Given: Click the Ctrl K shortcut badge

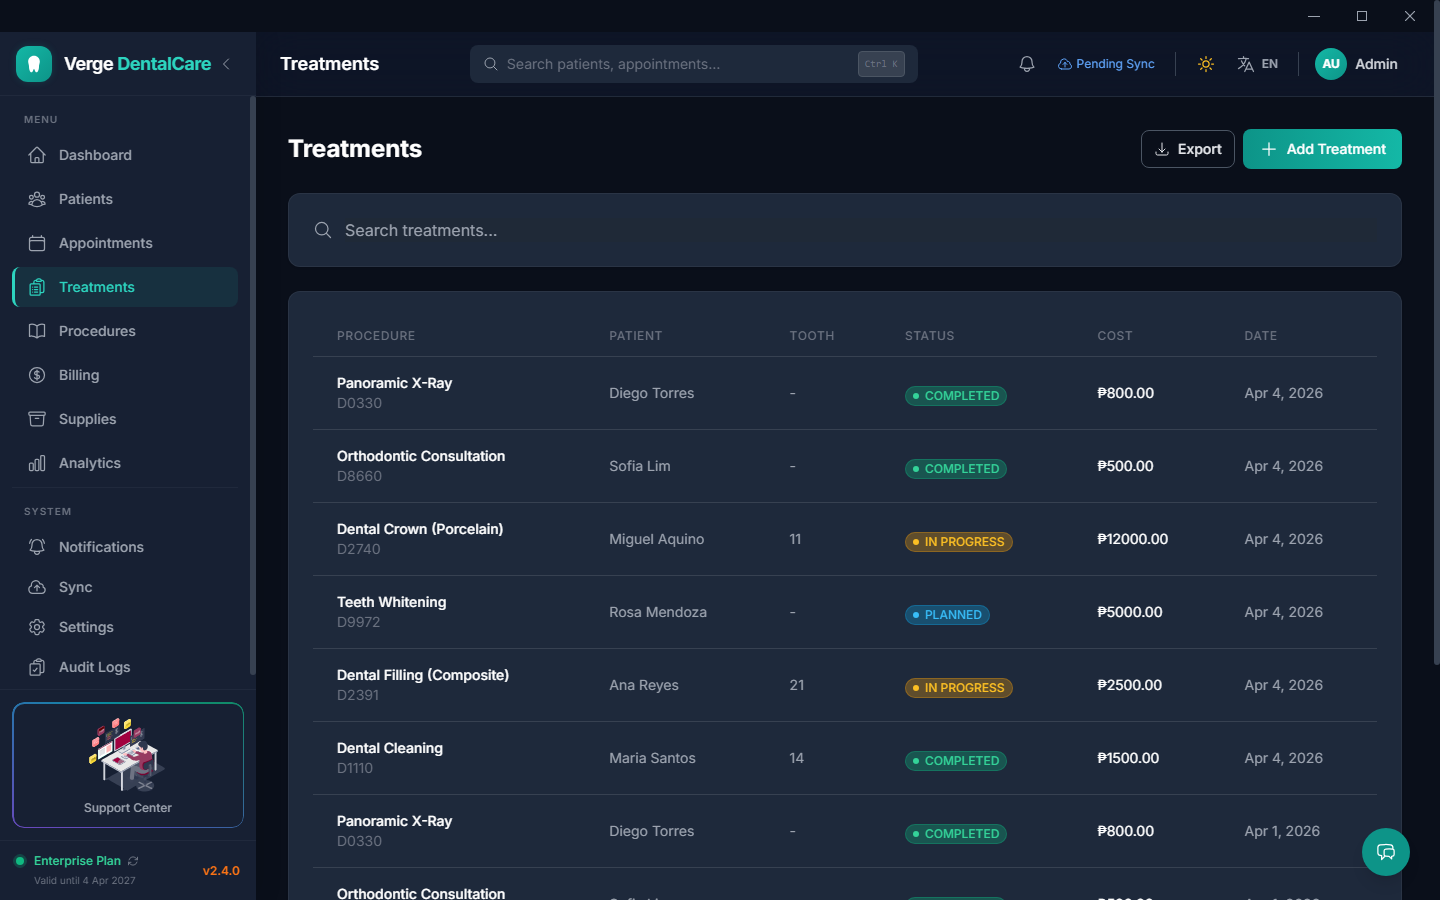Looking at the screenshot, I should point(881,64).
